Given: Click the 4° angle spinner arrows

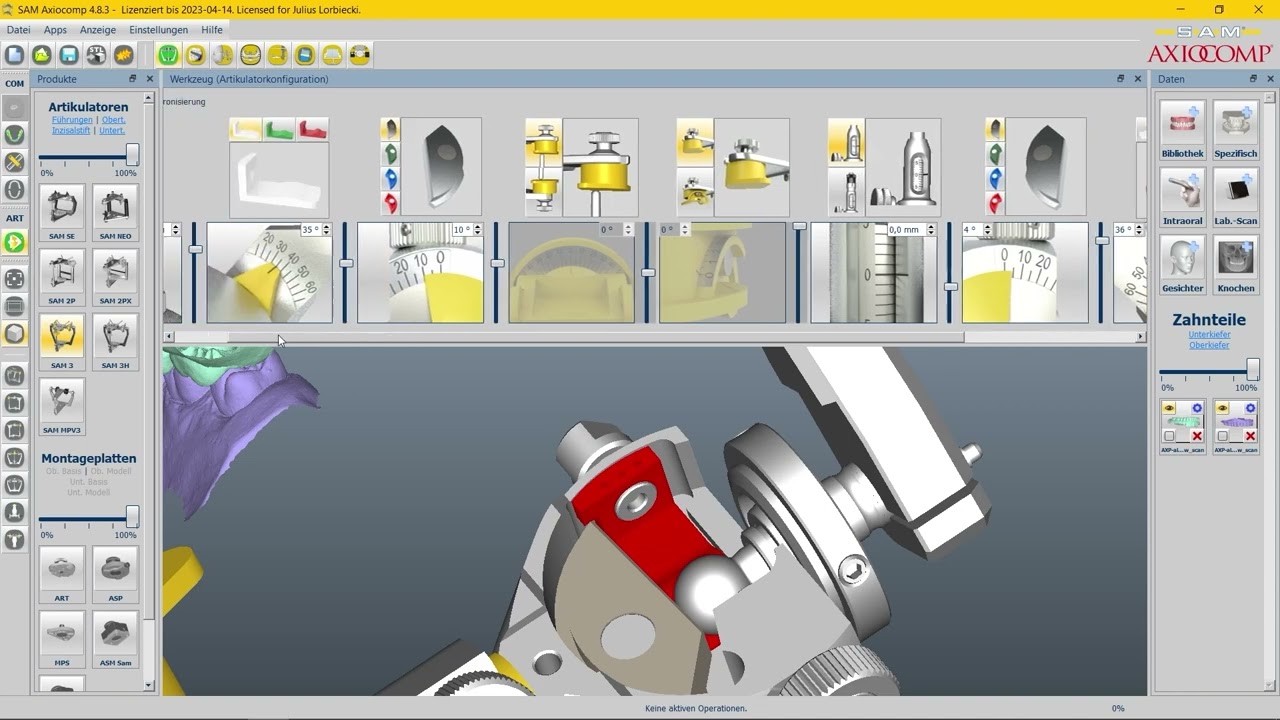Looking at the screenshot, I should point(987,230).
